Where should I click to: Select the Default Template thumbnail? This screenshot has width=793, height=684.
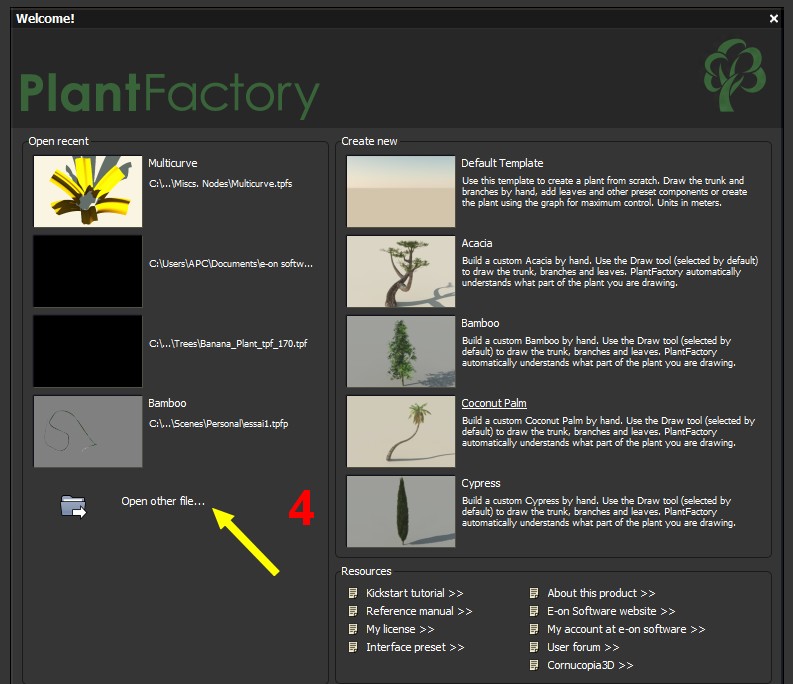pos(401,191)
